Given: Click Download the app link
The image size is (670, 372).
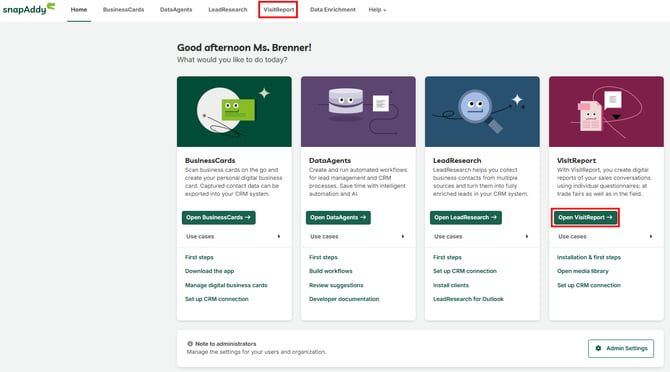Looking at the screenshot, I should point(209,271).
